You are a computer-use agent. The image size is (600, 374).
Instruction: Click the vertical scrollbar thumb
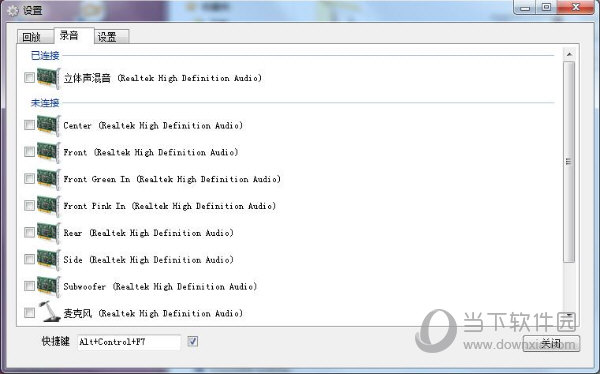coord(569,162)
